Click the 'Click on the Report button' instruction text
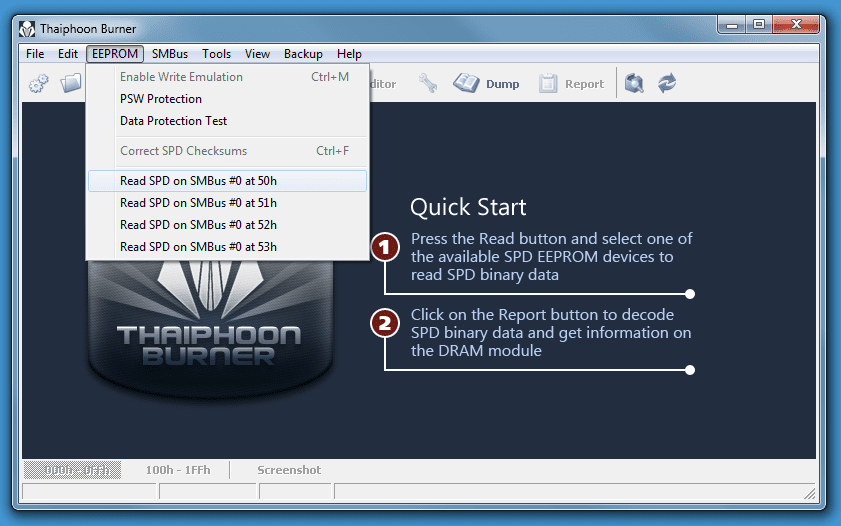841x526 pixels. tap(551, 333)
